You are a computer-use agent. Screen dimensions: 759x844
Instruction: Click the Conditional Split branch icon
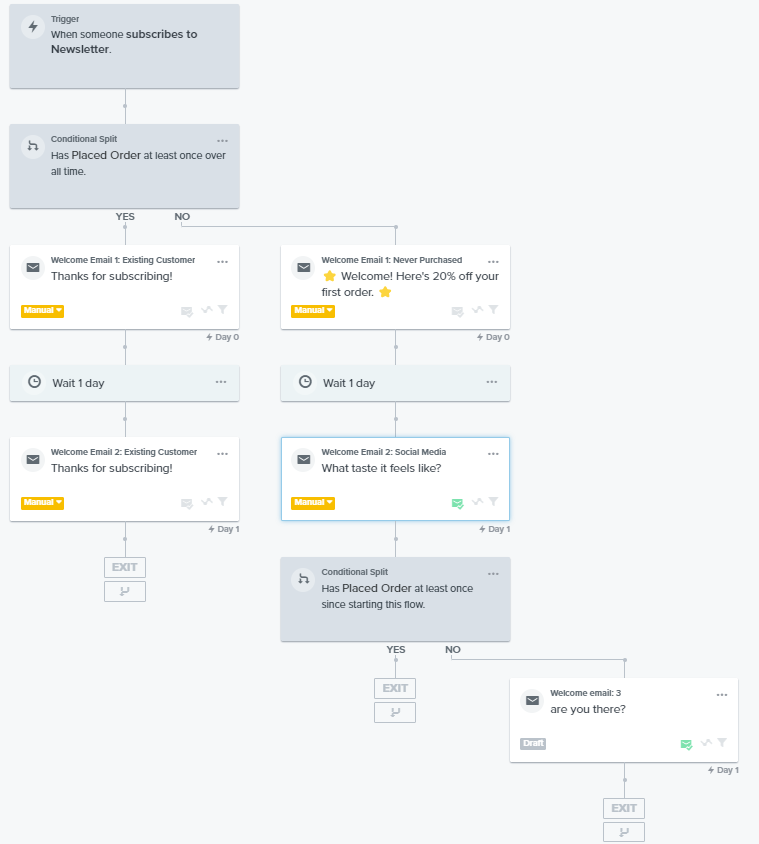tap(31, 147)
